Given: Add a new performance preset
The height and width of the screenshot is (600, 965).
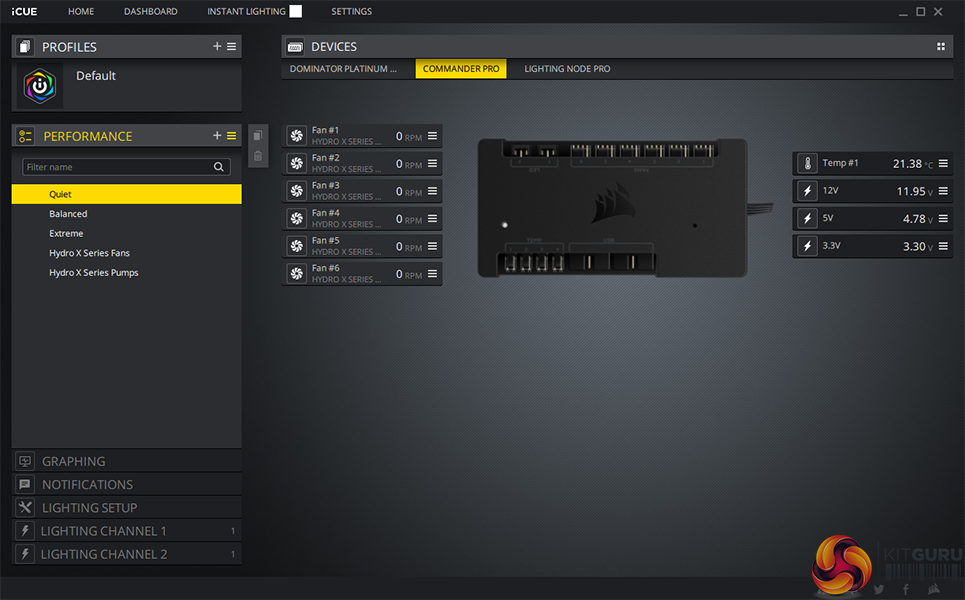Looking at the screenshot, I should click(x=217, y=135).
